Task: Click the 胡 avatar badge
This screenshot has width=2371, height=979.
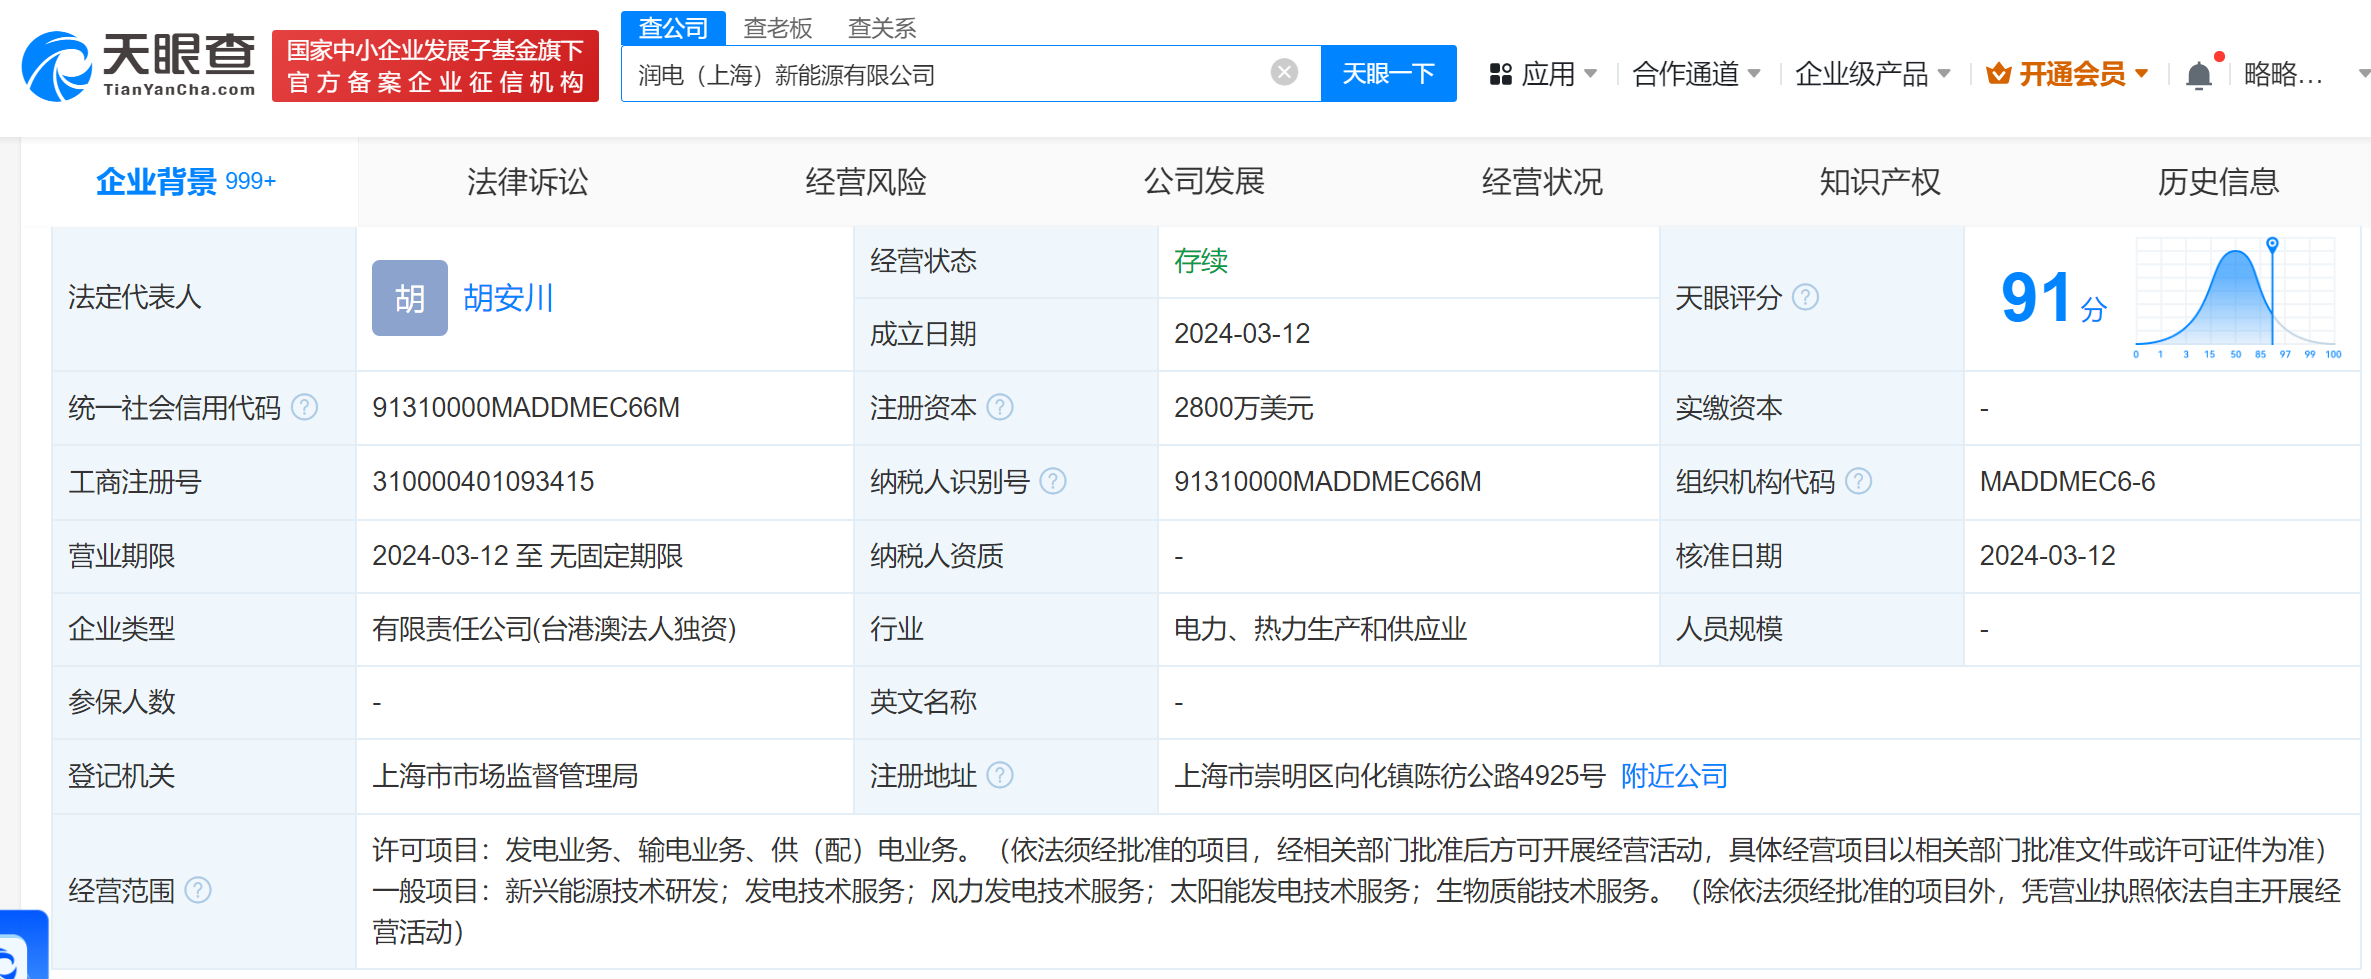Action: [x=410, y=298]
